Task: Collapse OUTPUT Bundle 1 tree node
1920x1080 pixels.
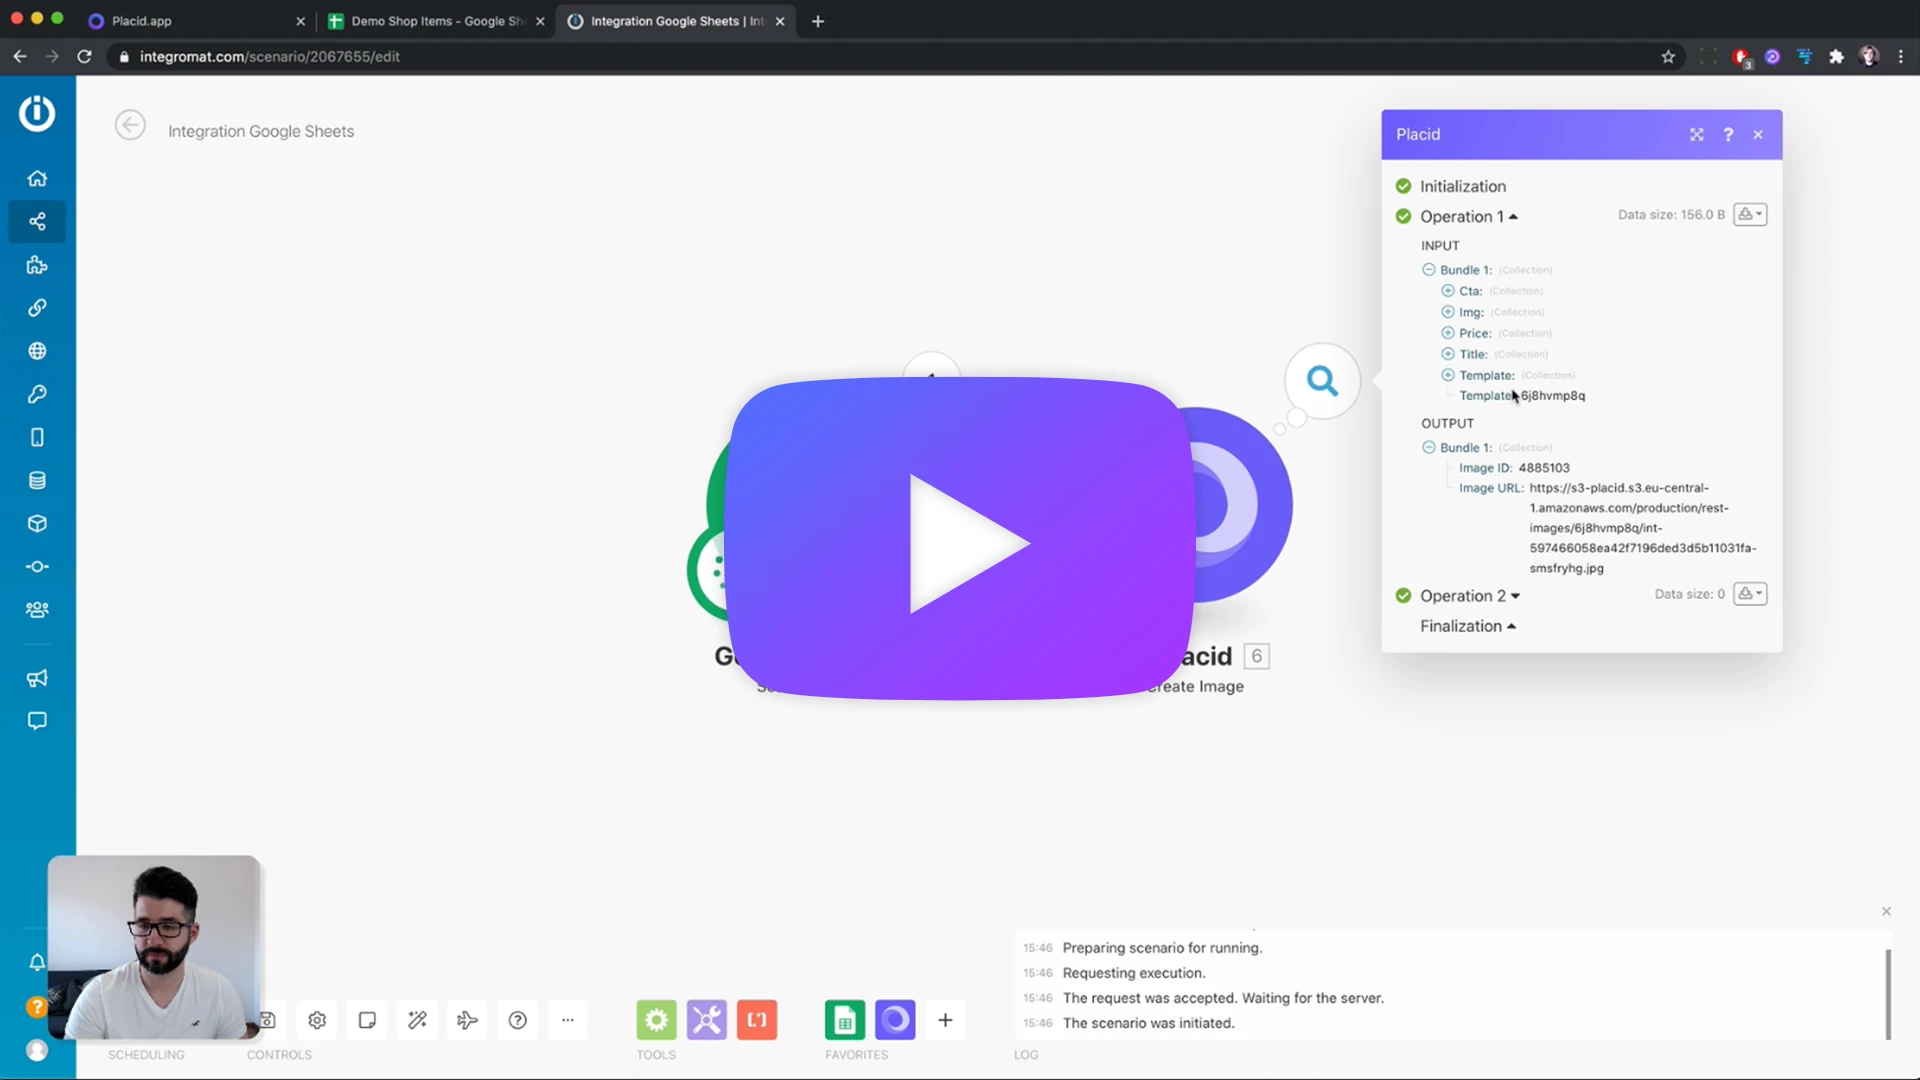Action: 1429,448
